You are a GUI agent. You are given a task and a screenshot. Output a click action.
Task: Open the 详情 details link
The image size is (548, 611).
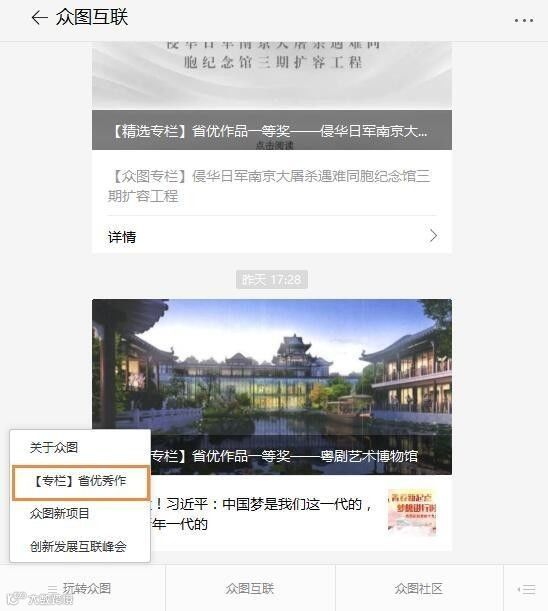click(x=272, y=236)
